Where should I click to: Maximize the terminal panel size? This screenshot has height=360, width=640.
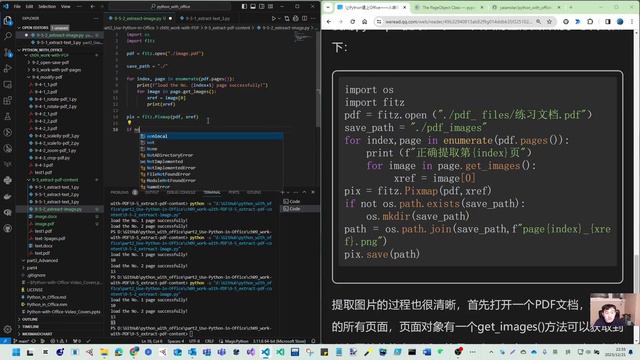304,192
